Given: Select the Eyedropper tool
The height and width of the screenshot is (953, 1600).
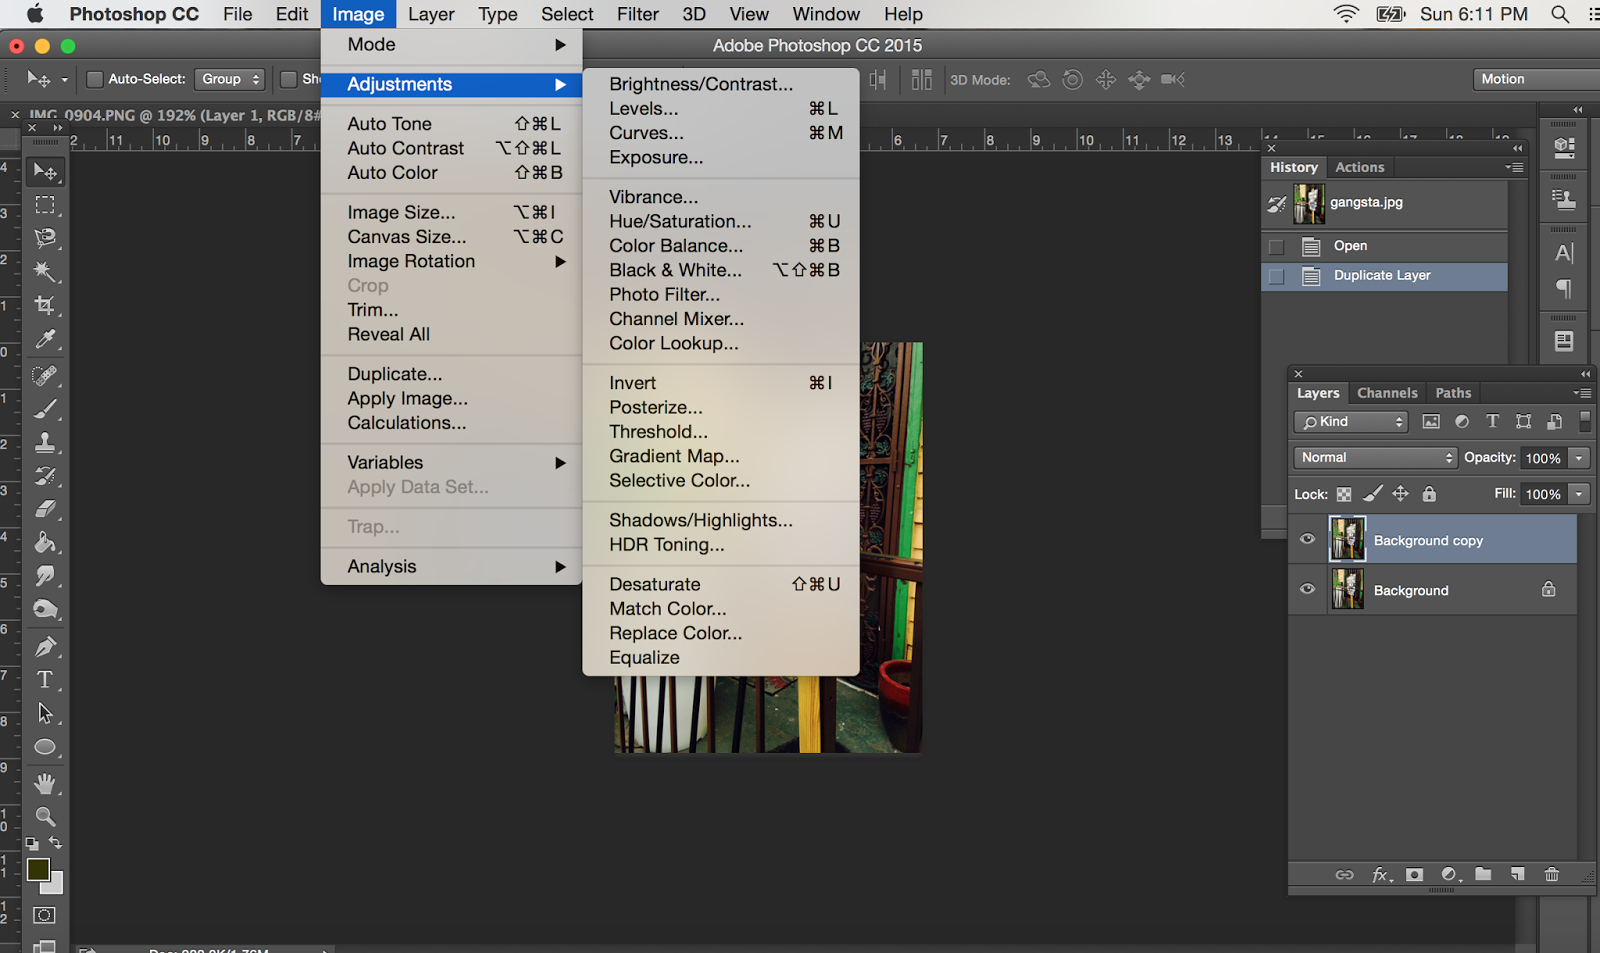Looking at the screenshot, I should pyautogui.click(x=45, y=339).
